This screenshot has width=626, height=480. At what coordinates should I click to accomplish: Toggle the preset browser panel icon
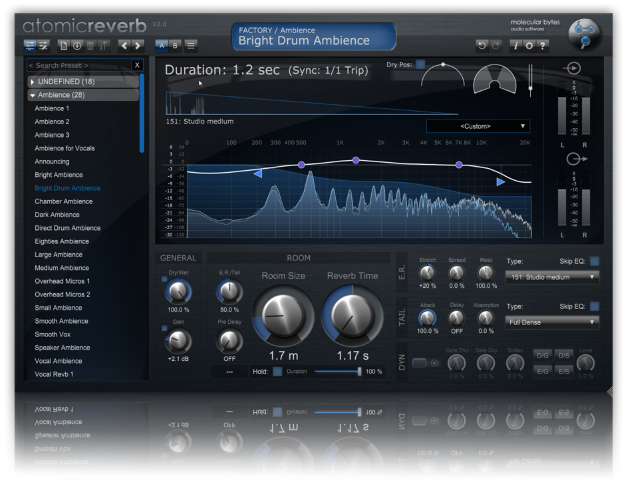click(x=31, y=45)
